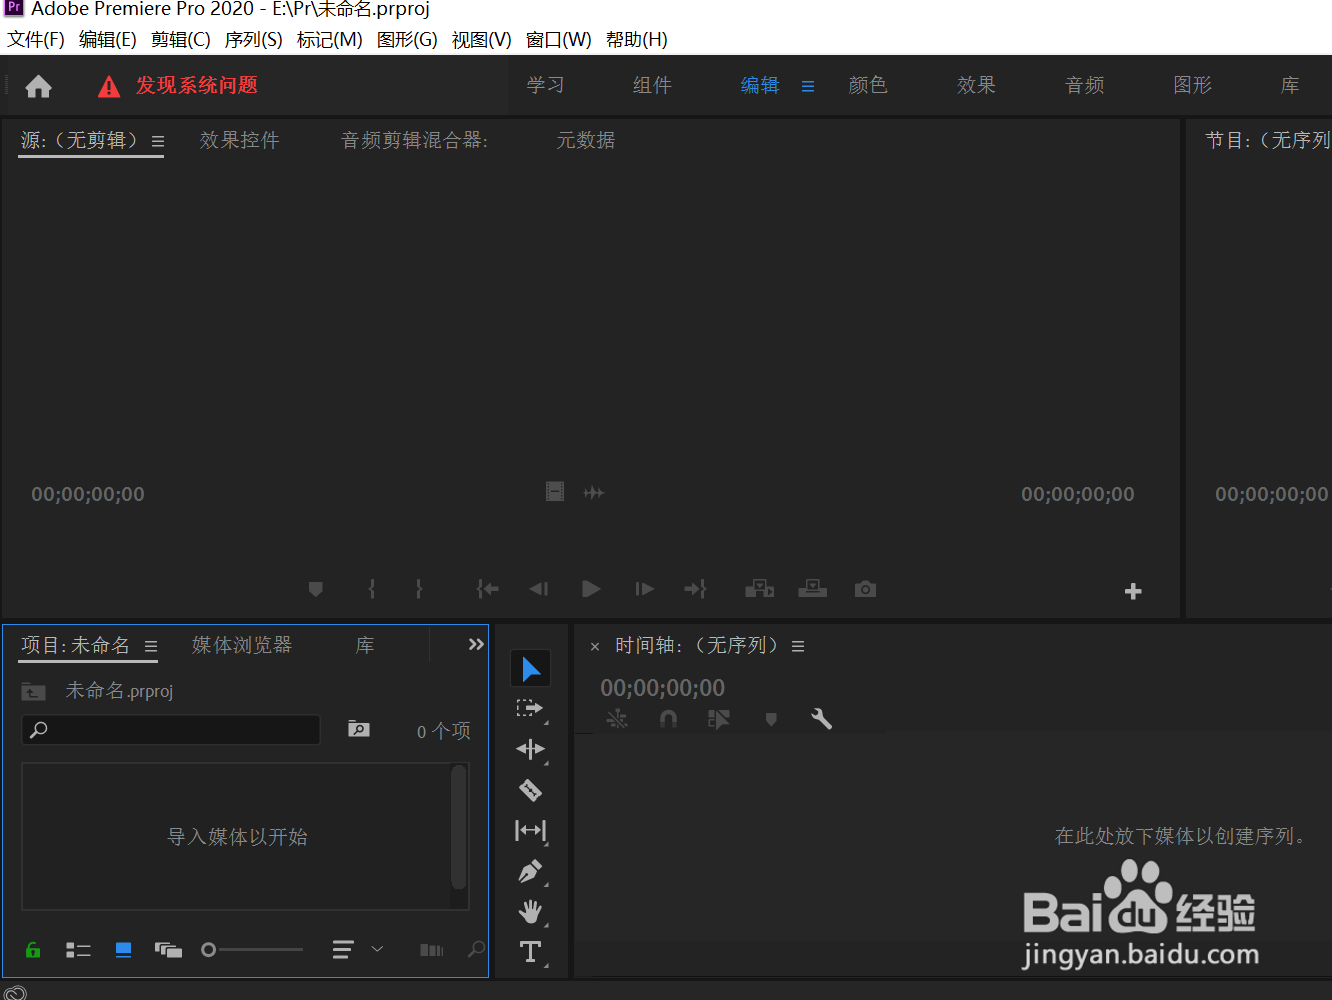Select the Ripple Edit tool
The width and height of the screenshot is (1332, 1000).
pyautogui.click(x=530, y=749)
